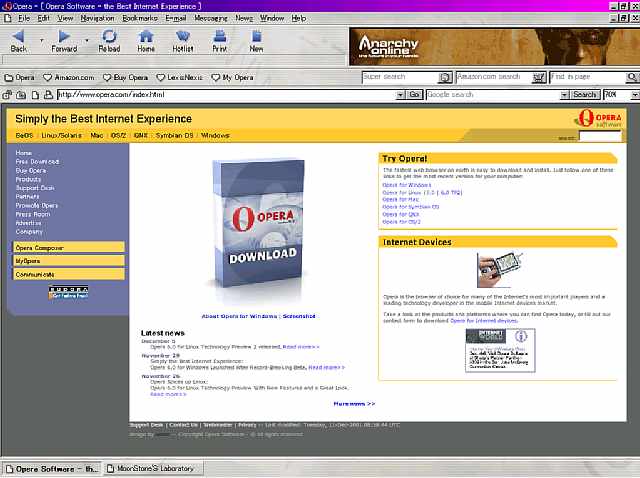Focus the address bar URL field
The height and width of the screenshot is (478, 640).
point(227,95)
